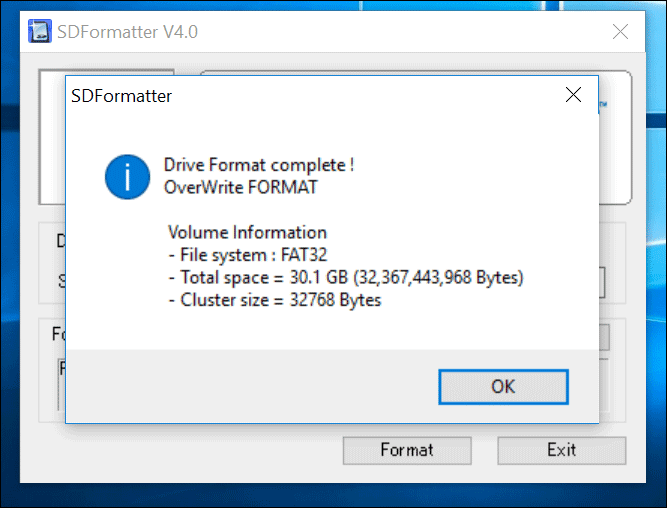Click OK in the format complete dialog

click(503, 387)
